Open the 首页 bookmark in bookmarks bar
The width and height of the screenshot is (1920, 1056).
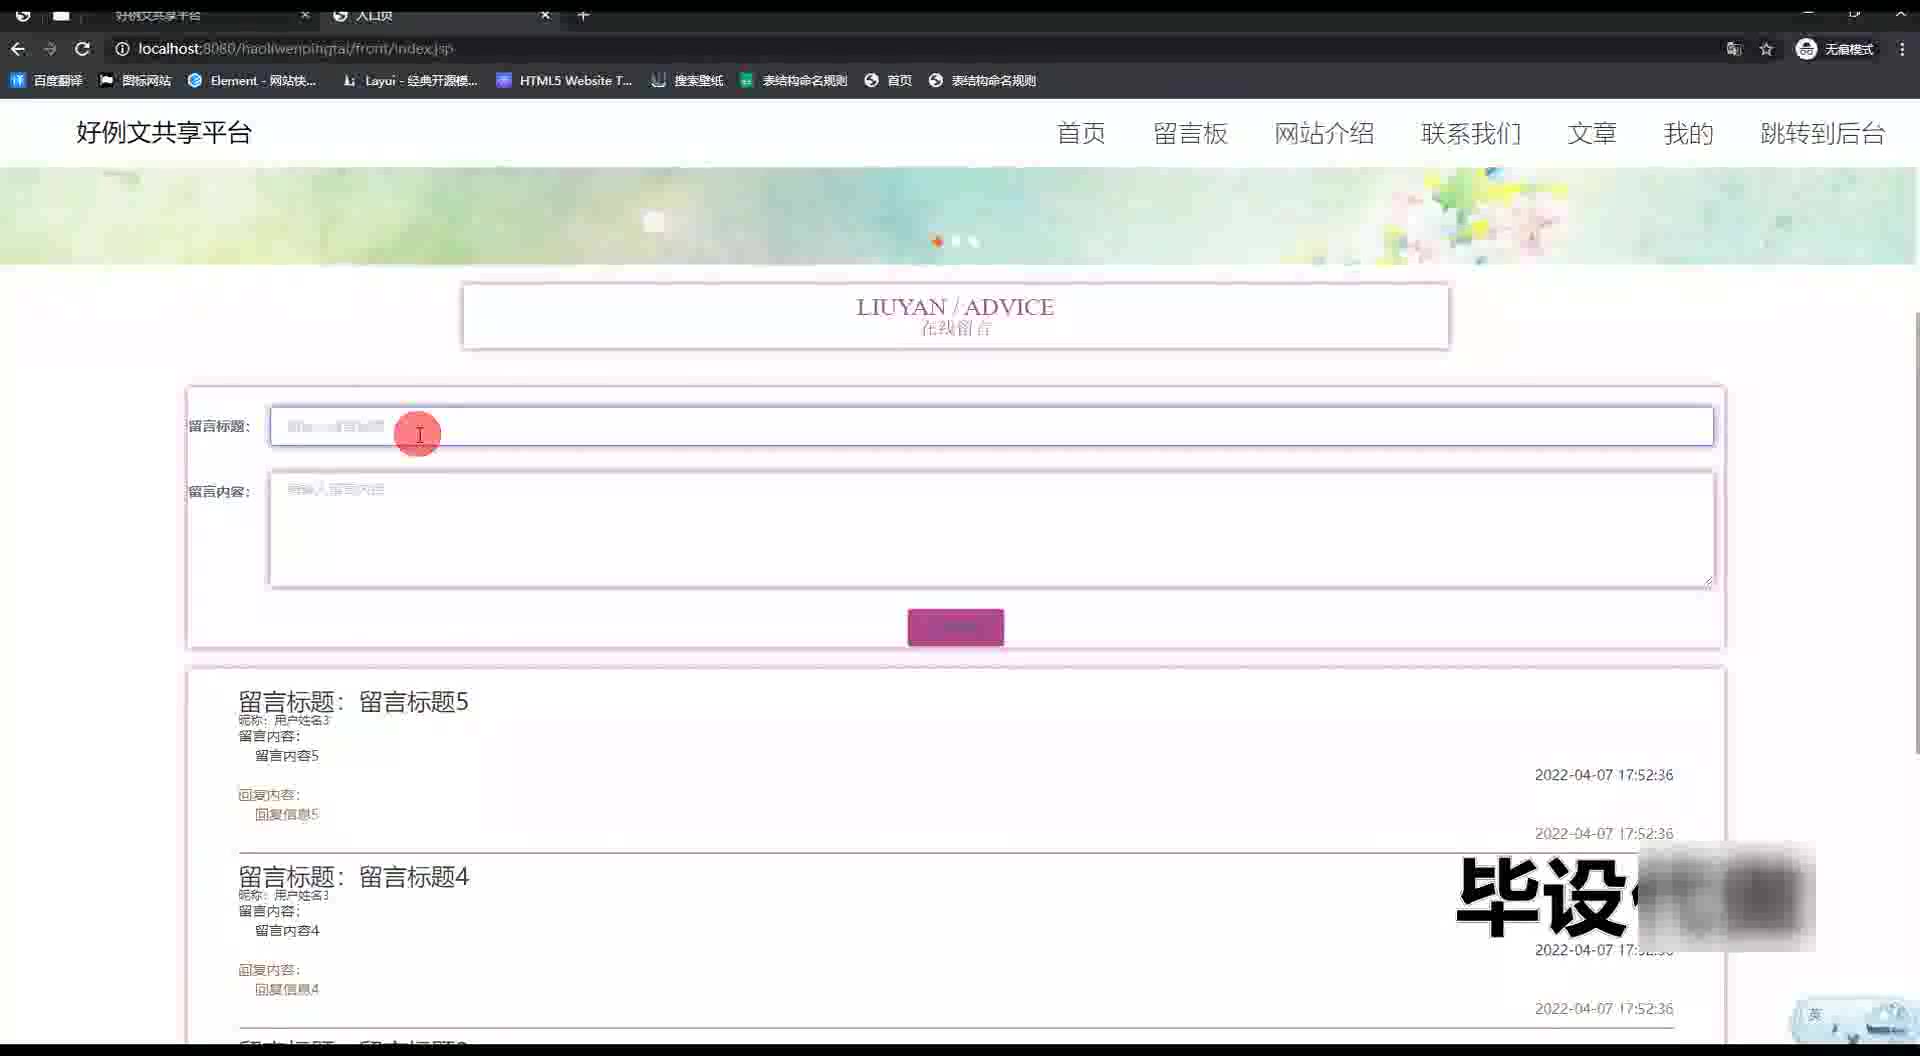tap(888, 80)
